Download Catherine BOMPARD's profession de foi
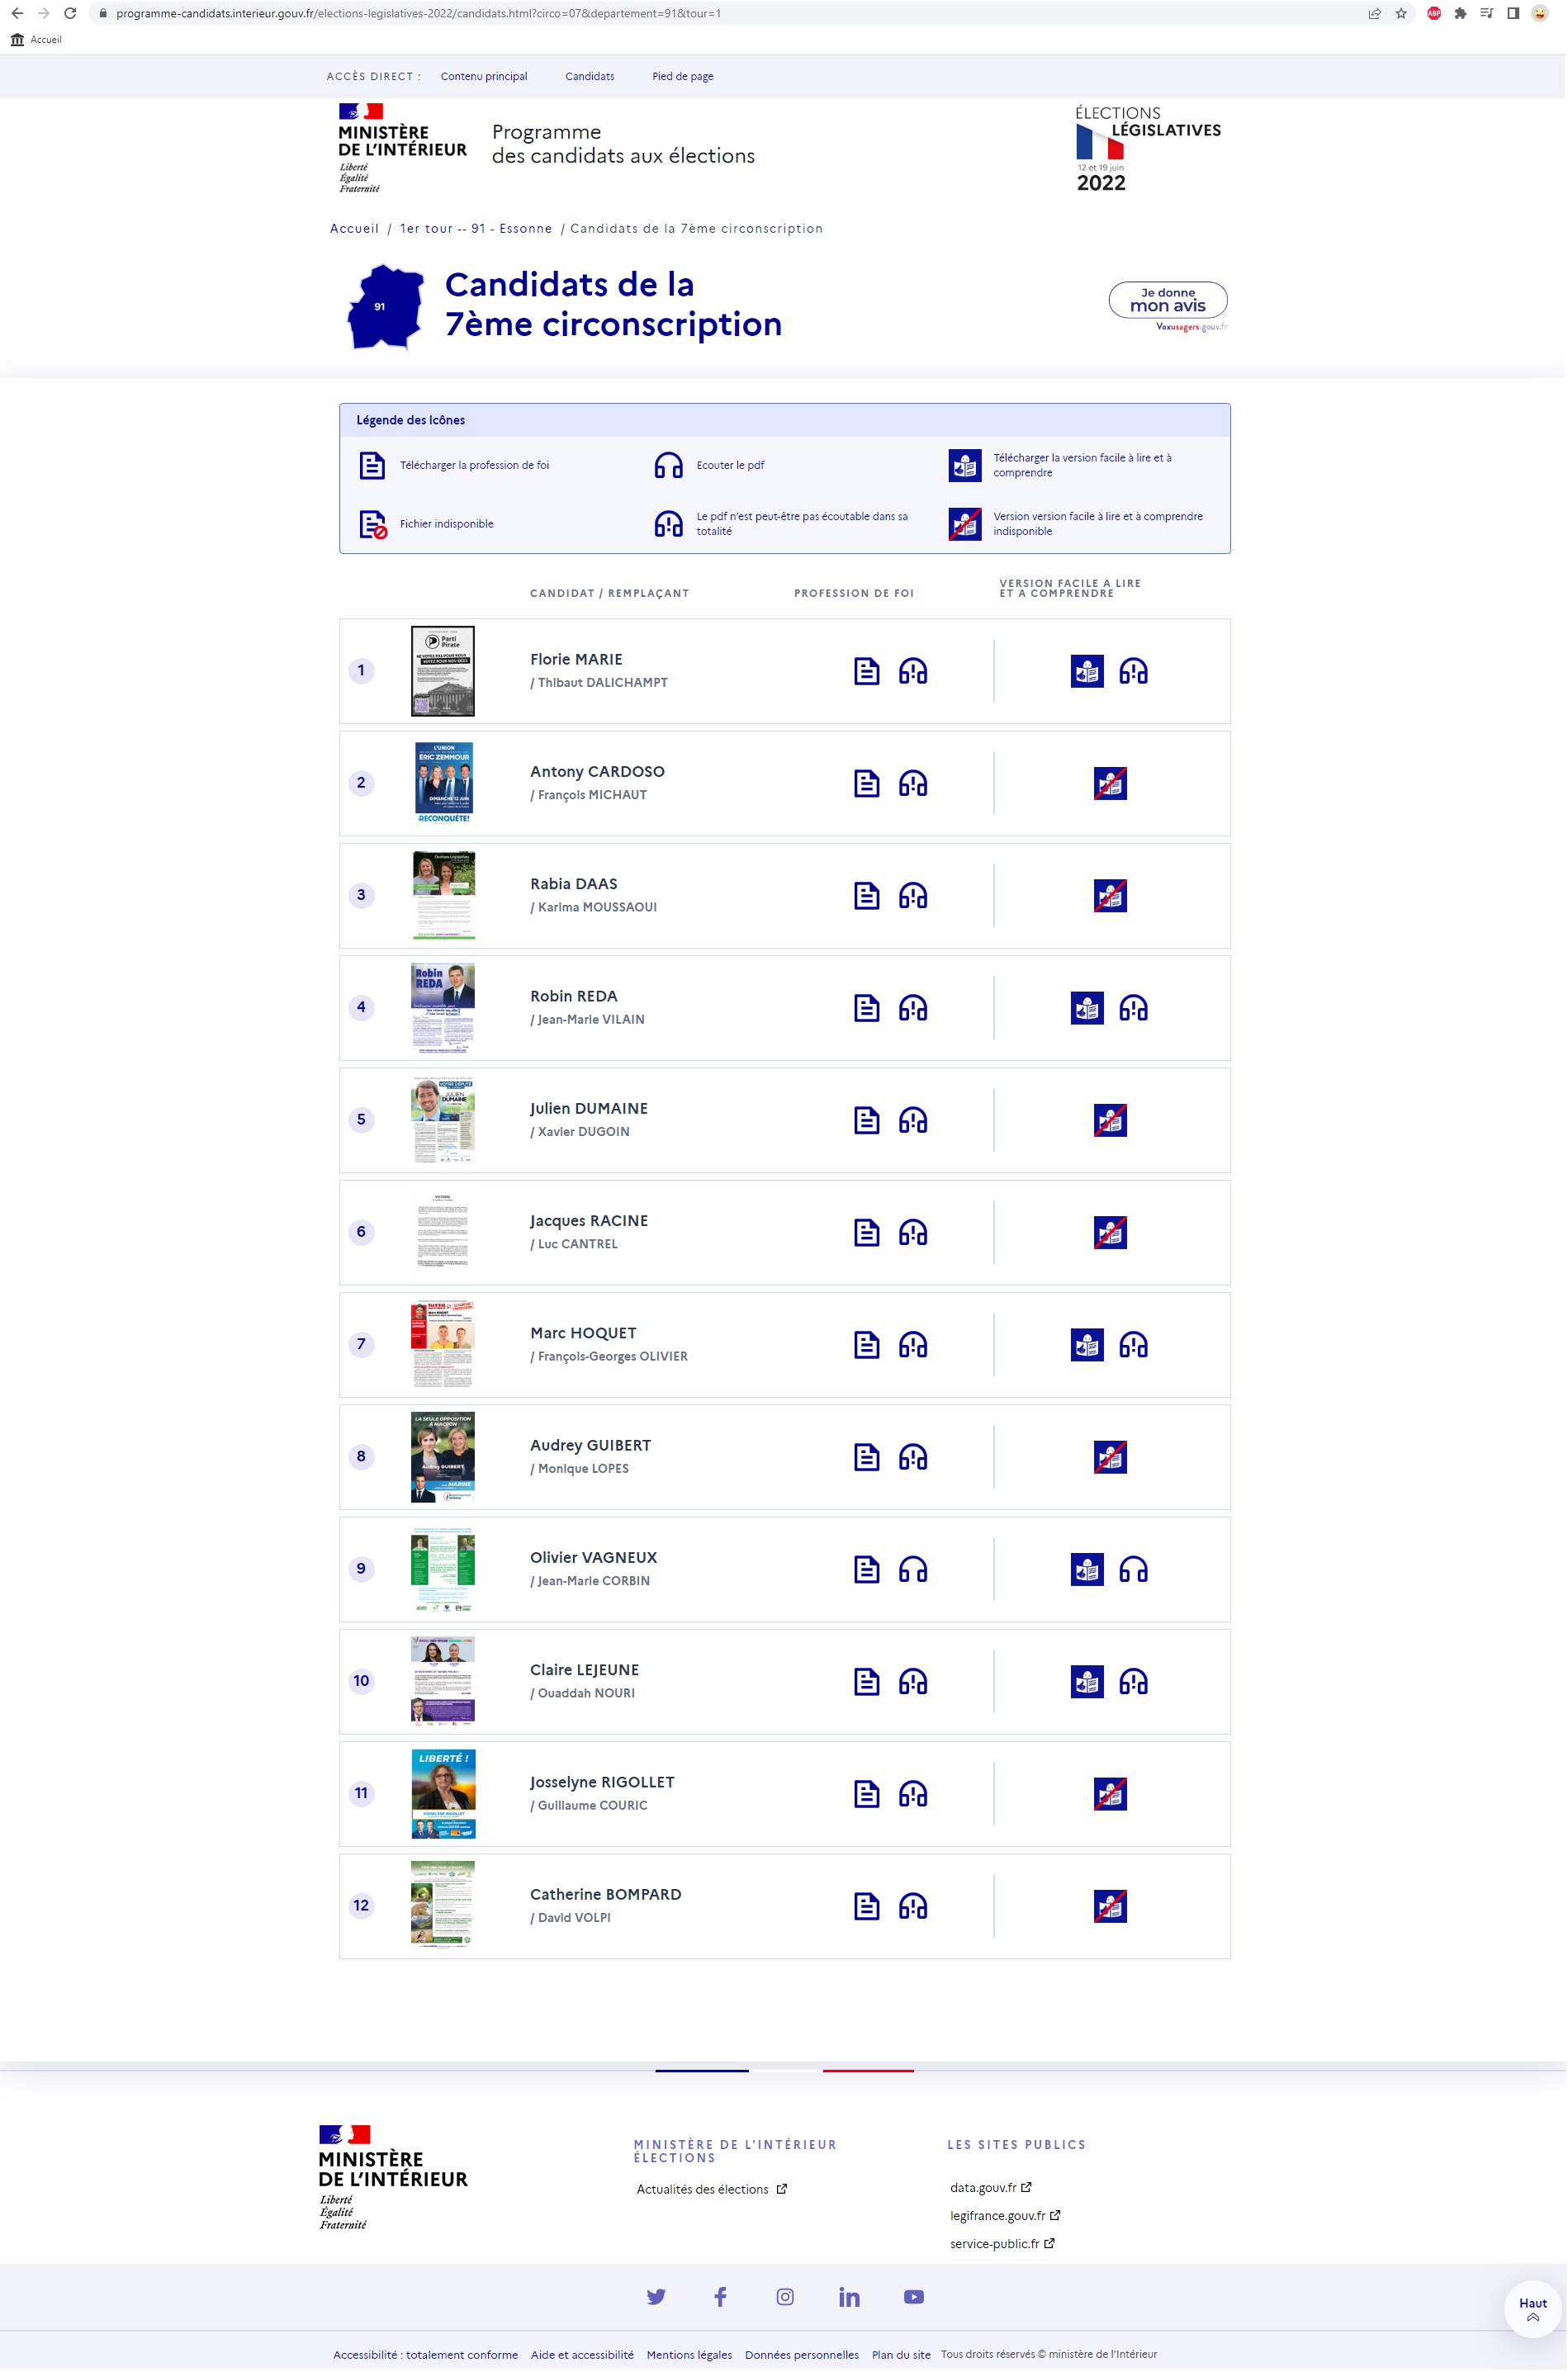This screenshot has width=1568, height=2372. click(x=866, y=1906)
